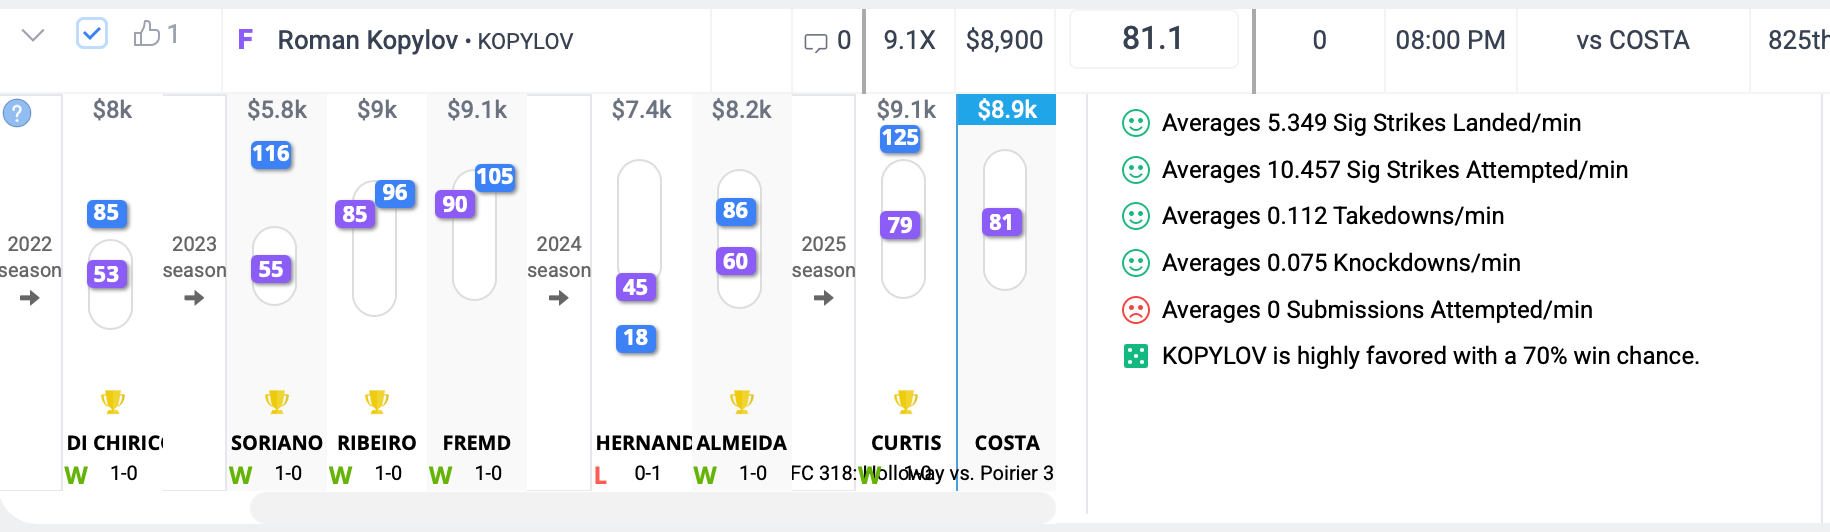
Task: Click the blue question mark help icon
Action: pyautogui.click(x=17, y=113)
